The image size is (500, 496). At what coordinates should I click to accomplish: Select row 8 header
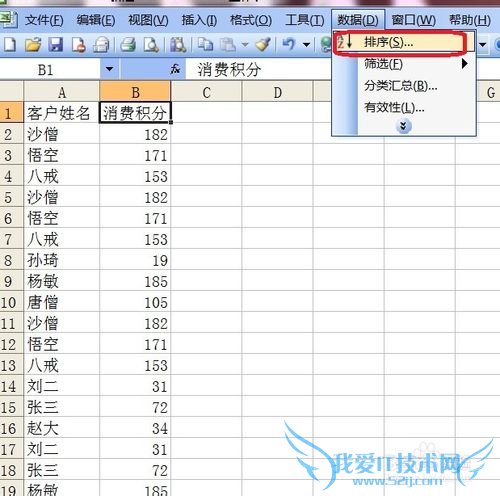[x=12, y=260]
